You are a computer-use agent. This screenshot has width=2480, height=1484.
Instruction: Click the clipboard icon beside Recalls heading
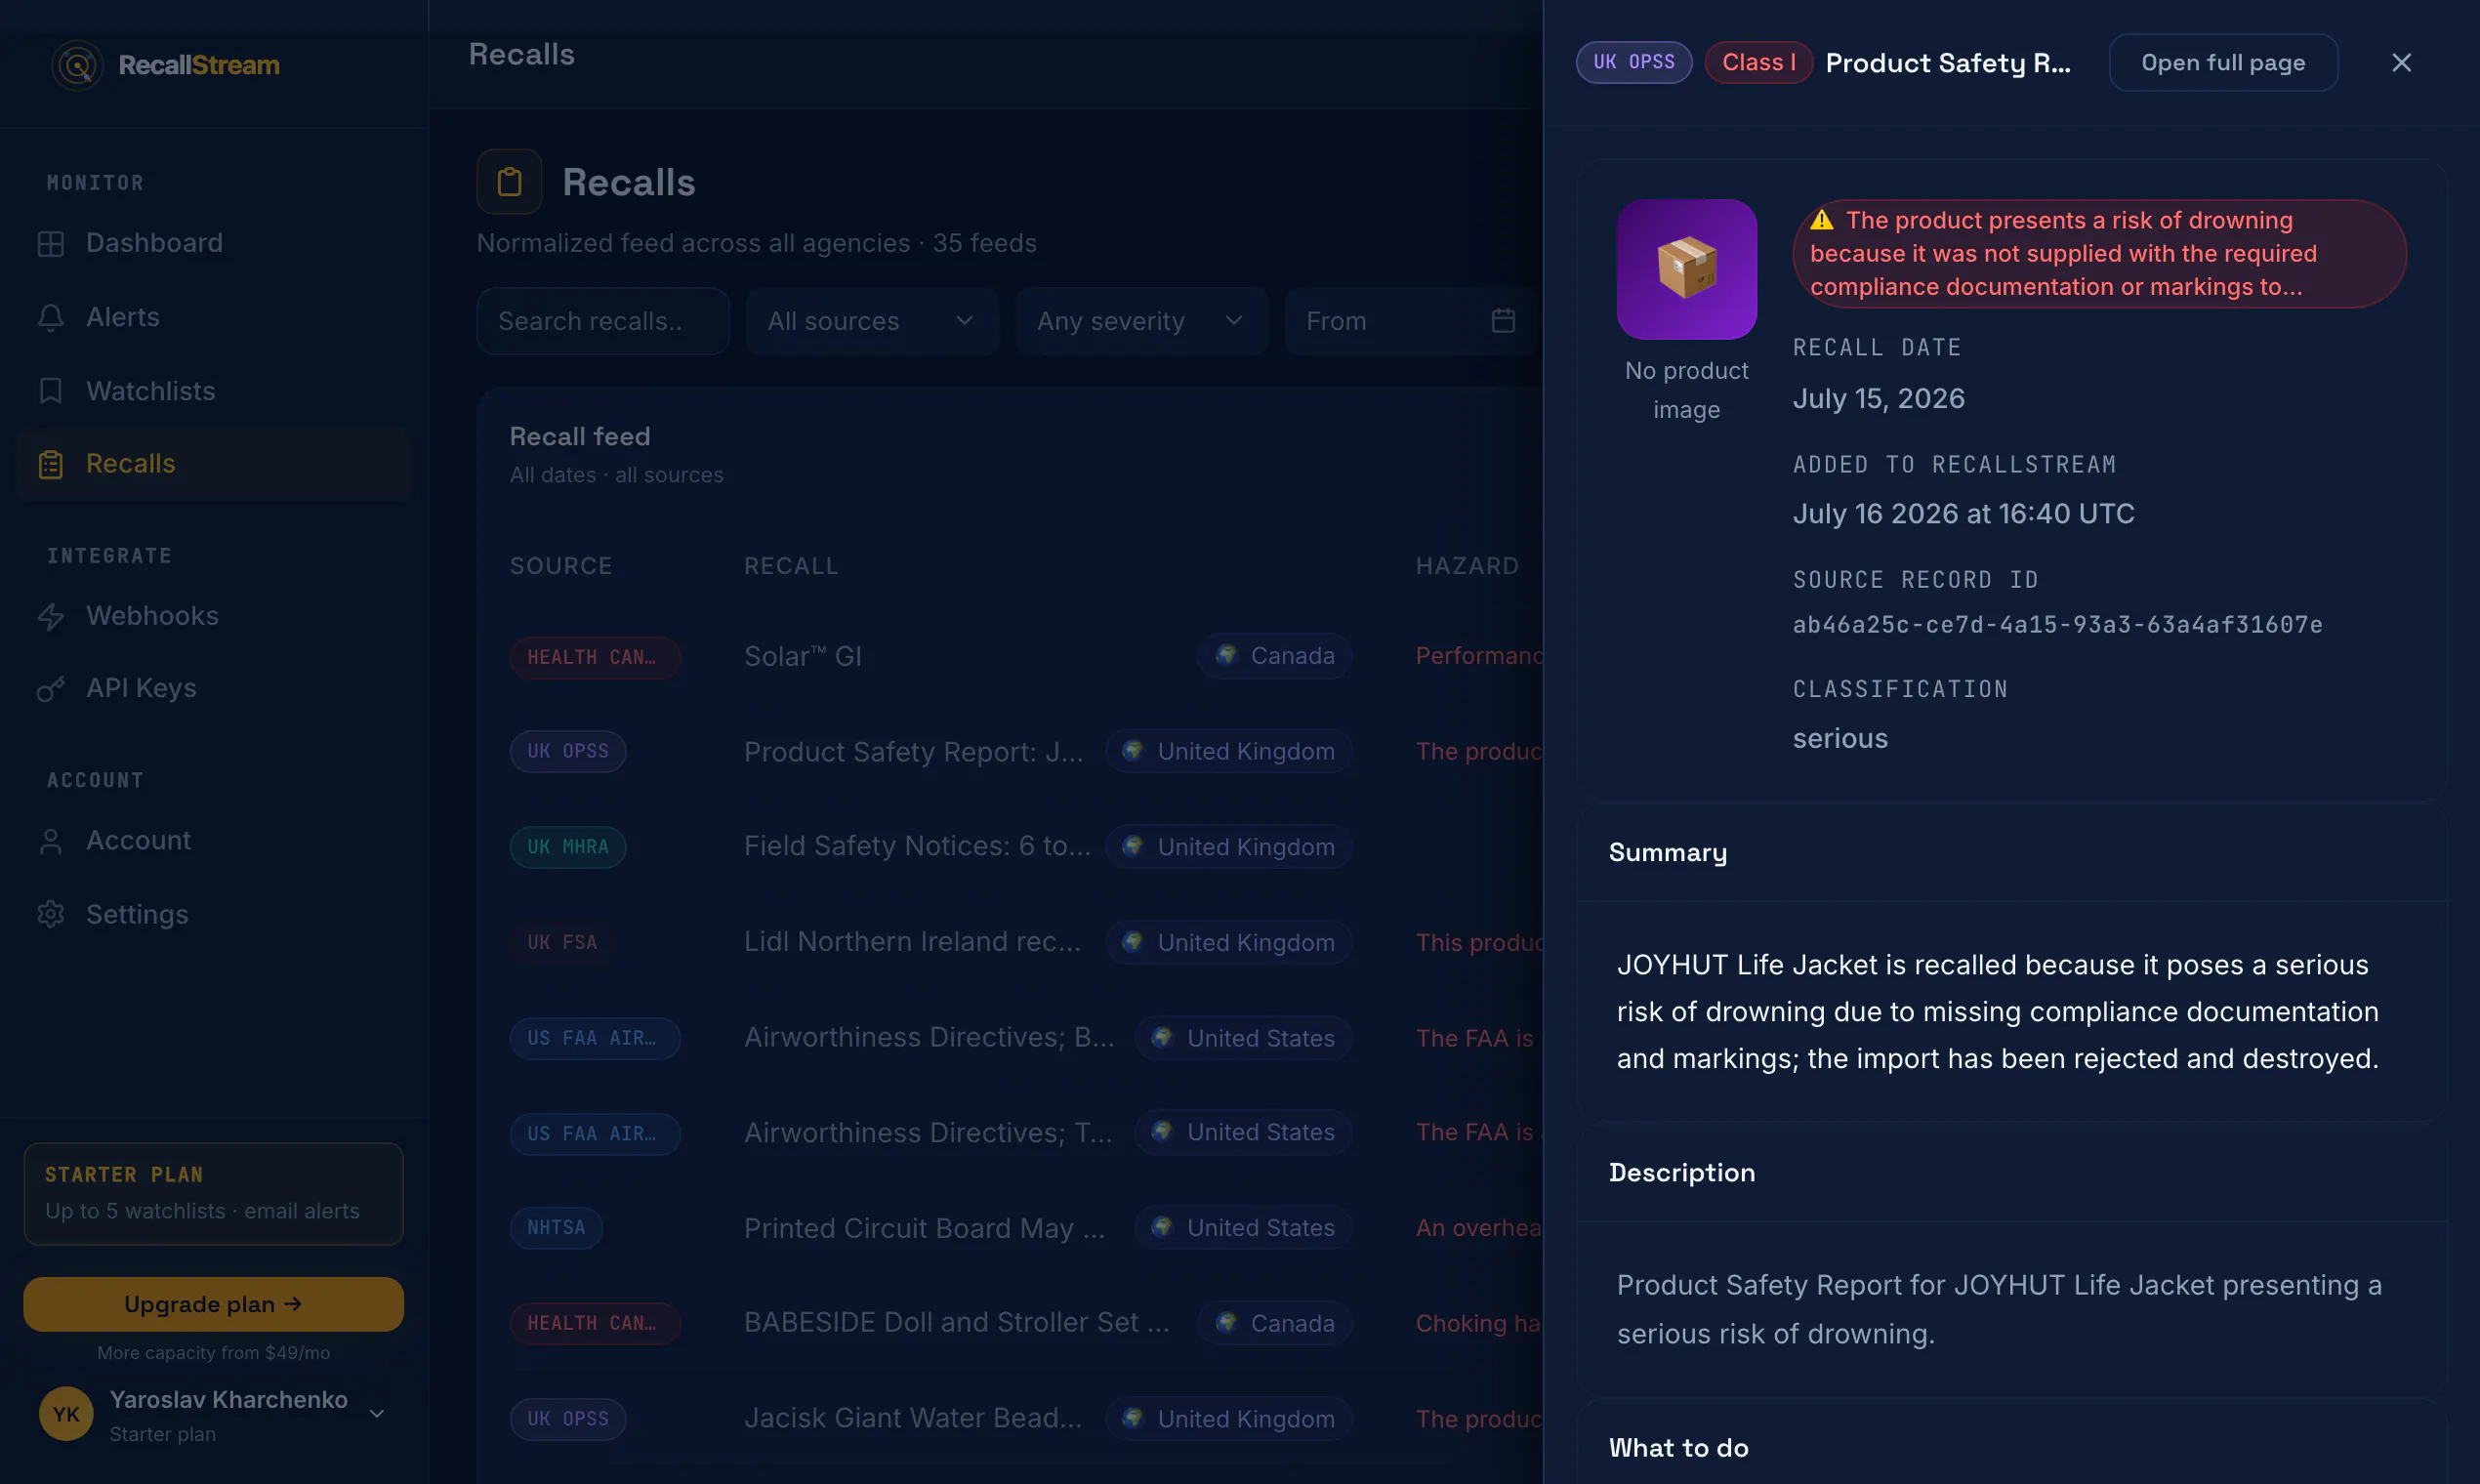pos(509,182)
